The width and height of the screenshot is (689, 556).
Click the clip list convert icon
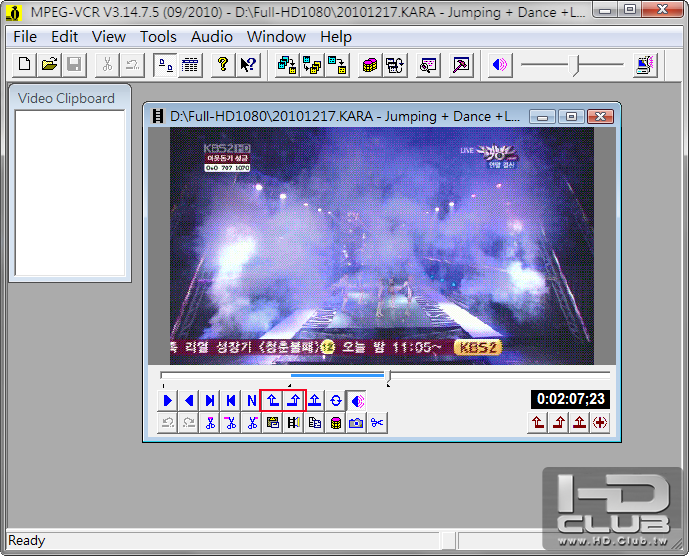pyautogui.click(x=395, y=65)
